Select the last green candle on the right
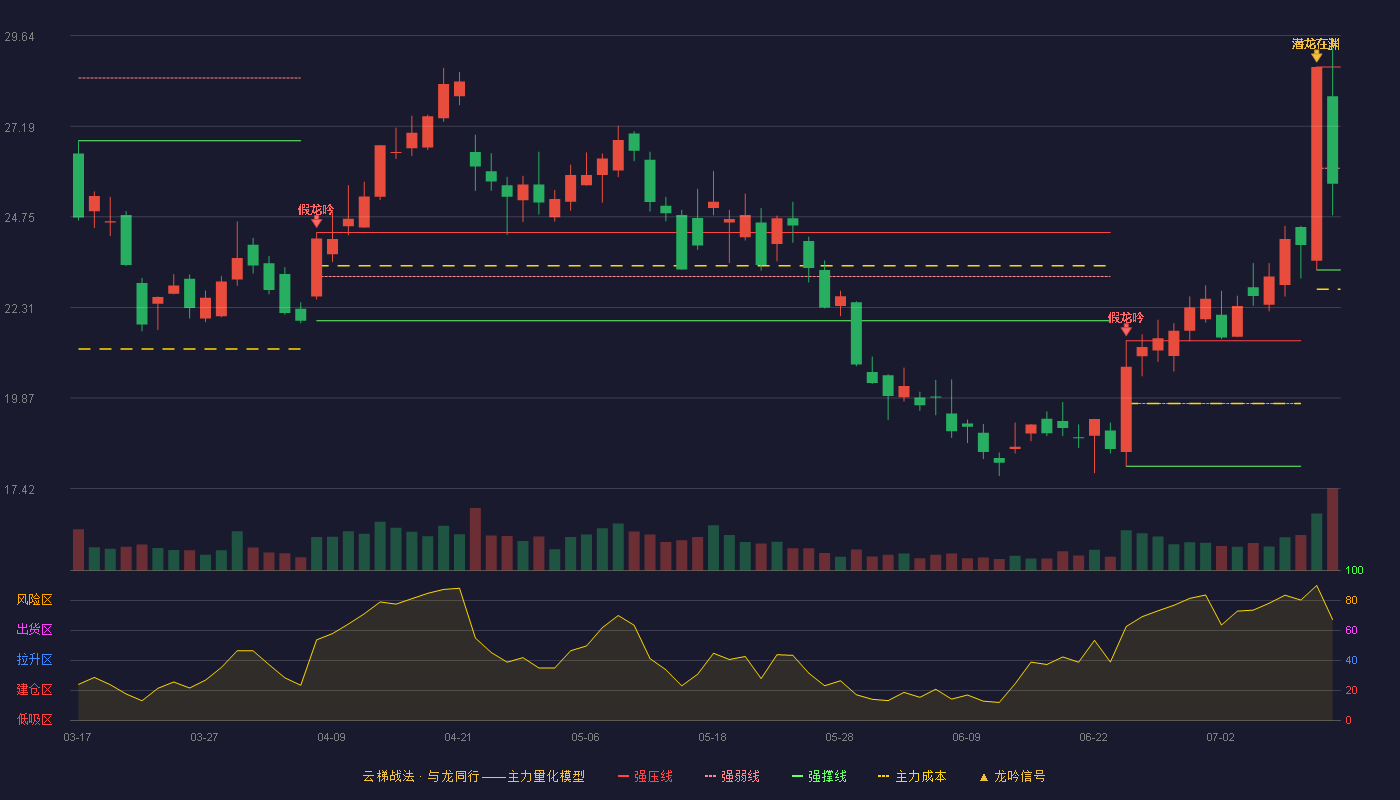Image resolution: width=1400 pixels, height=800 pixels. (x=1332, y=140)
